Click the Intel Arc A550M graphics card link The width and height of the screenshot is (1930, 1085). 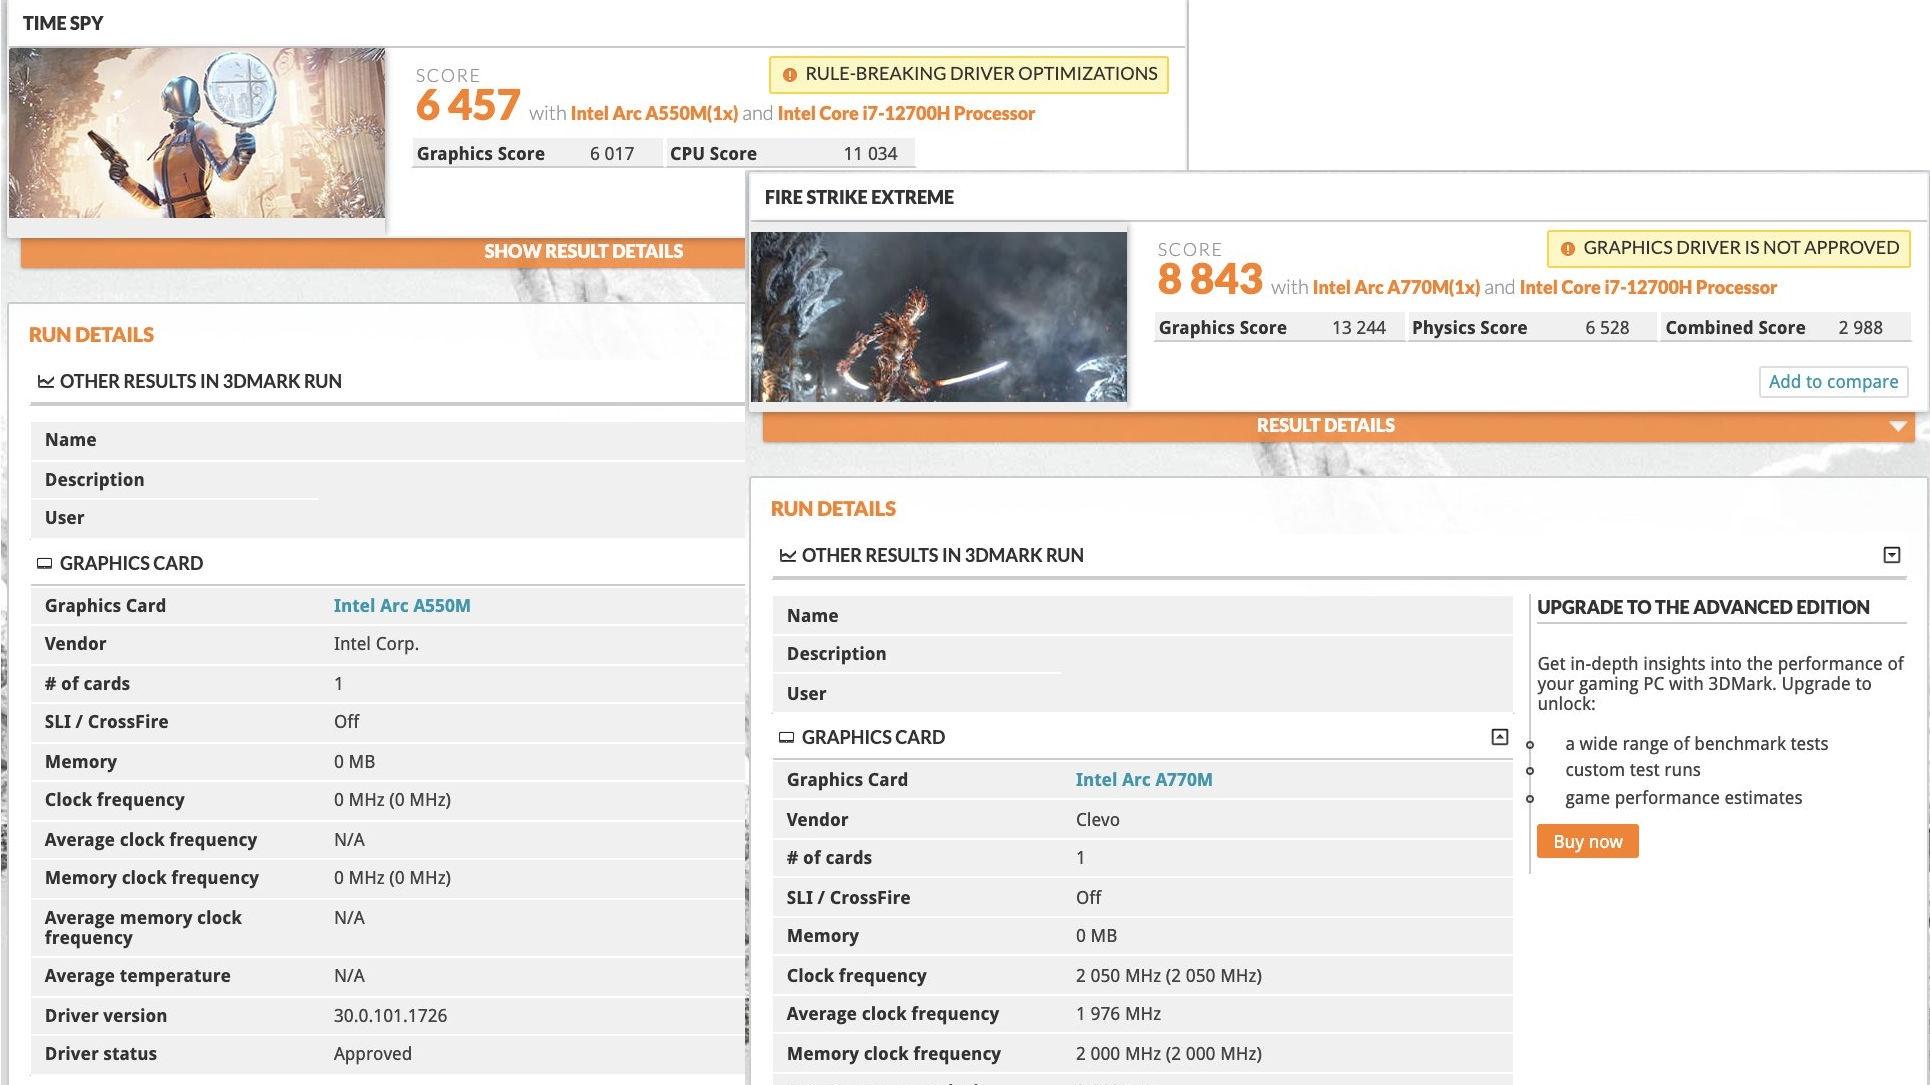[x=401, y=605]
